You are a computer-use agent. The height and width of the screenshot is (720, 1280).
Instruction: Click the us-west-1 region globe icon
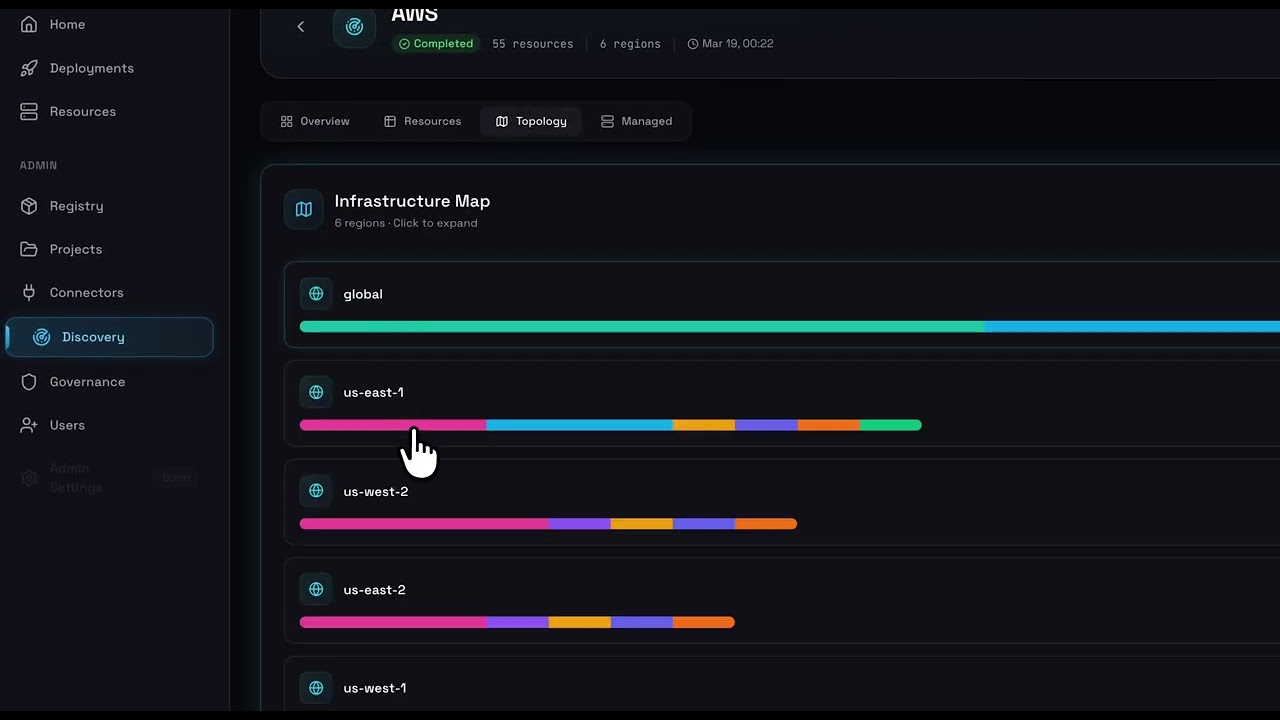pyautogui.click(x=316, y=688)
